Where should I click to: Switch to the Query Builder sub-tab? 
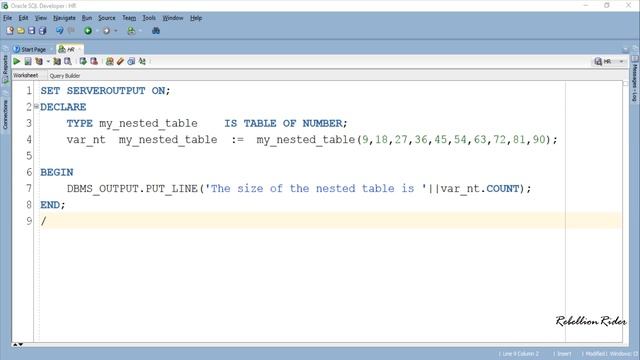pyautogui.click(x=64, y=76)
